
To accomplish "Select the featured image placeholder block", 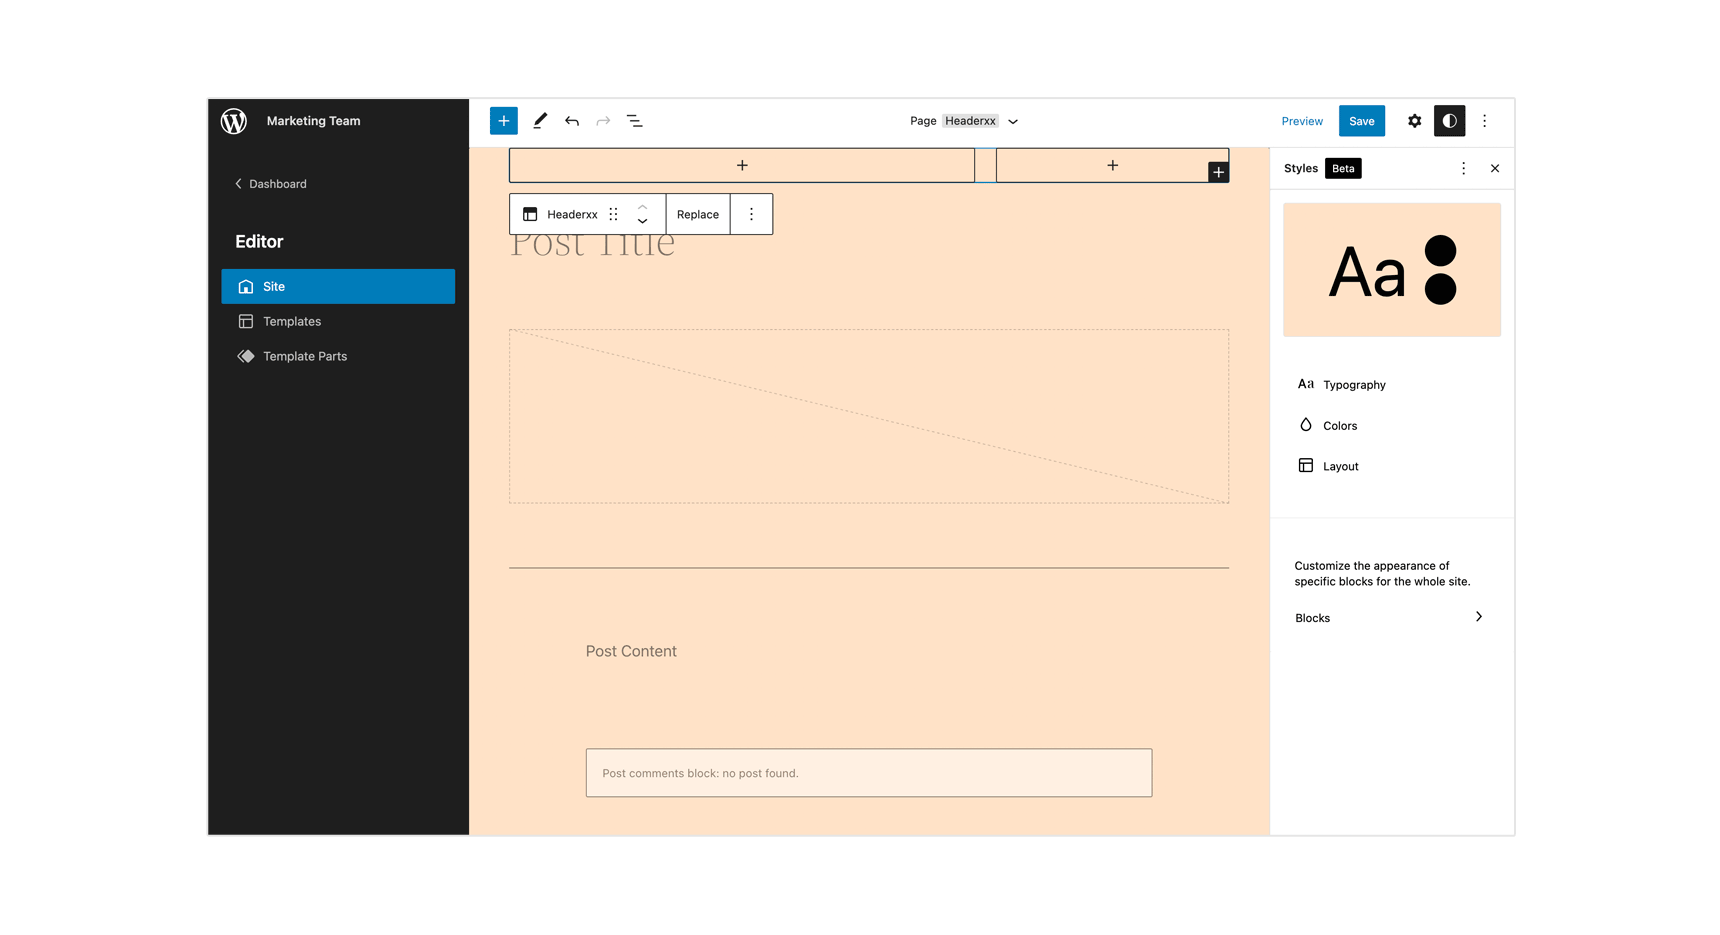I will tap(869, 416).
